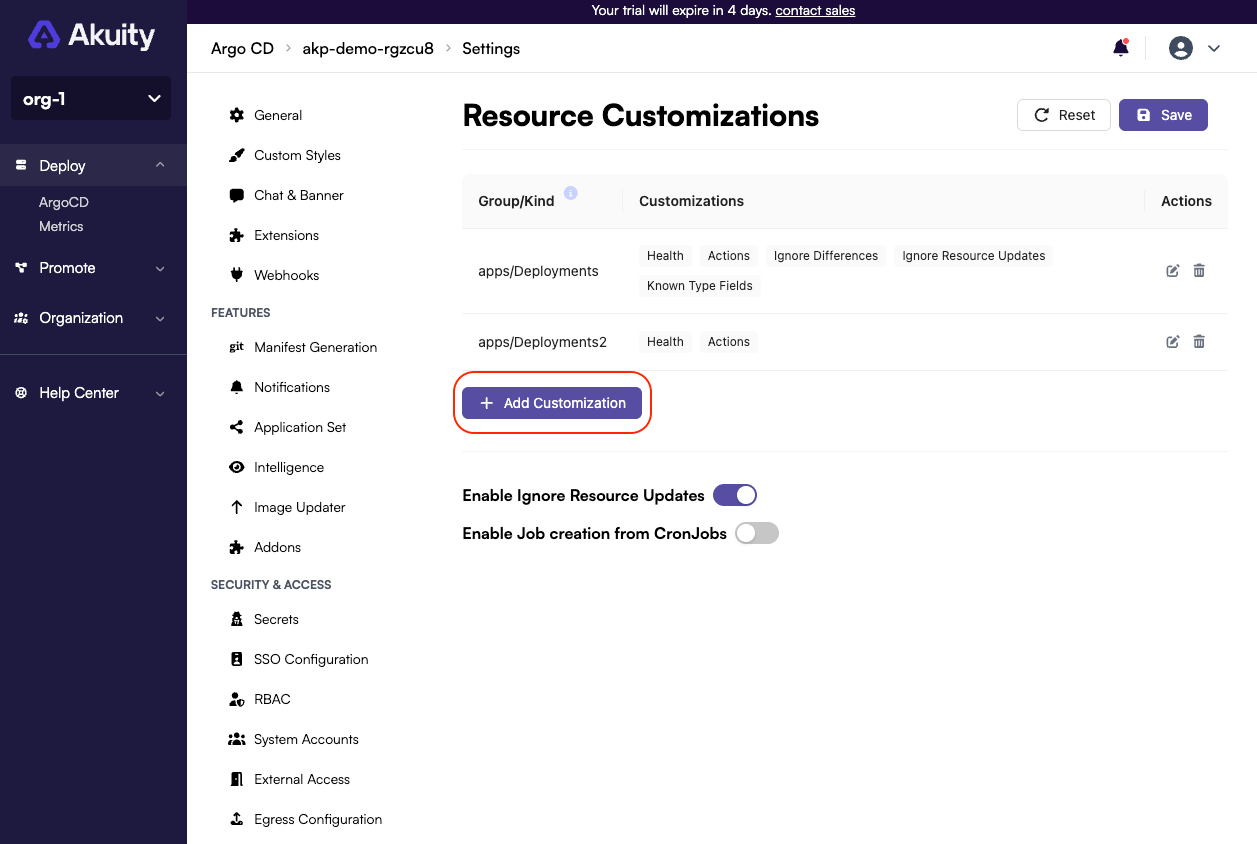
Task: Open the Application Set share icon
Action: pyautogui.click(x=236, y=427)
